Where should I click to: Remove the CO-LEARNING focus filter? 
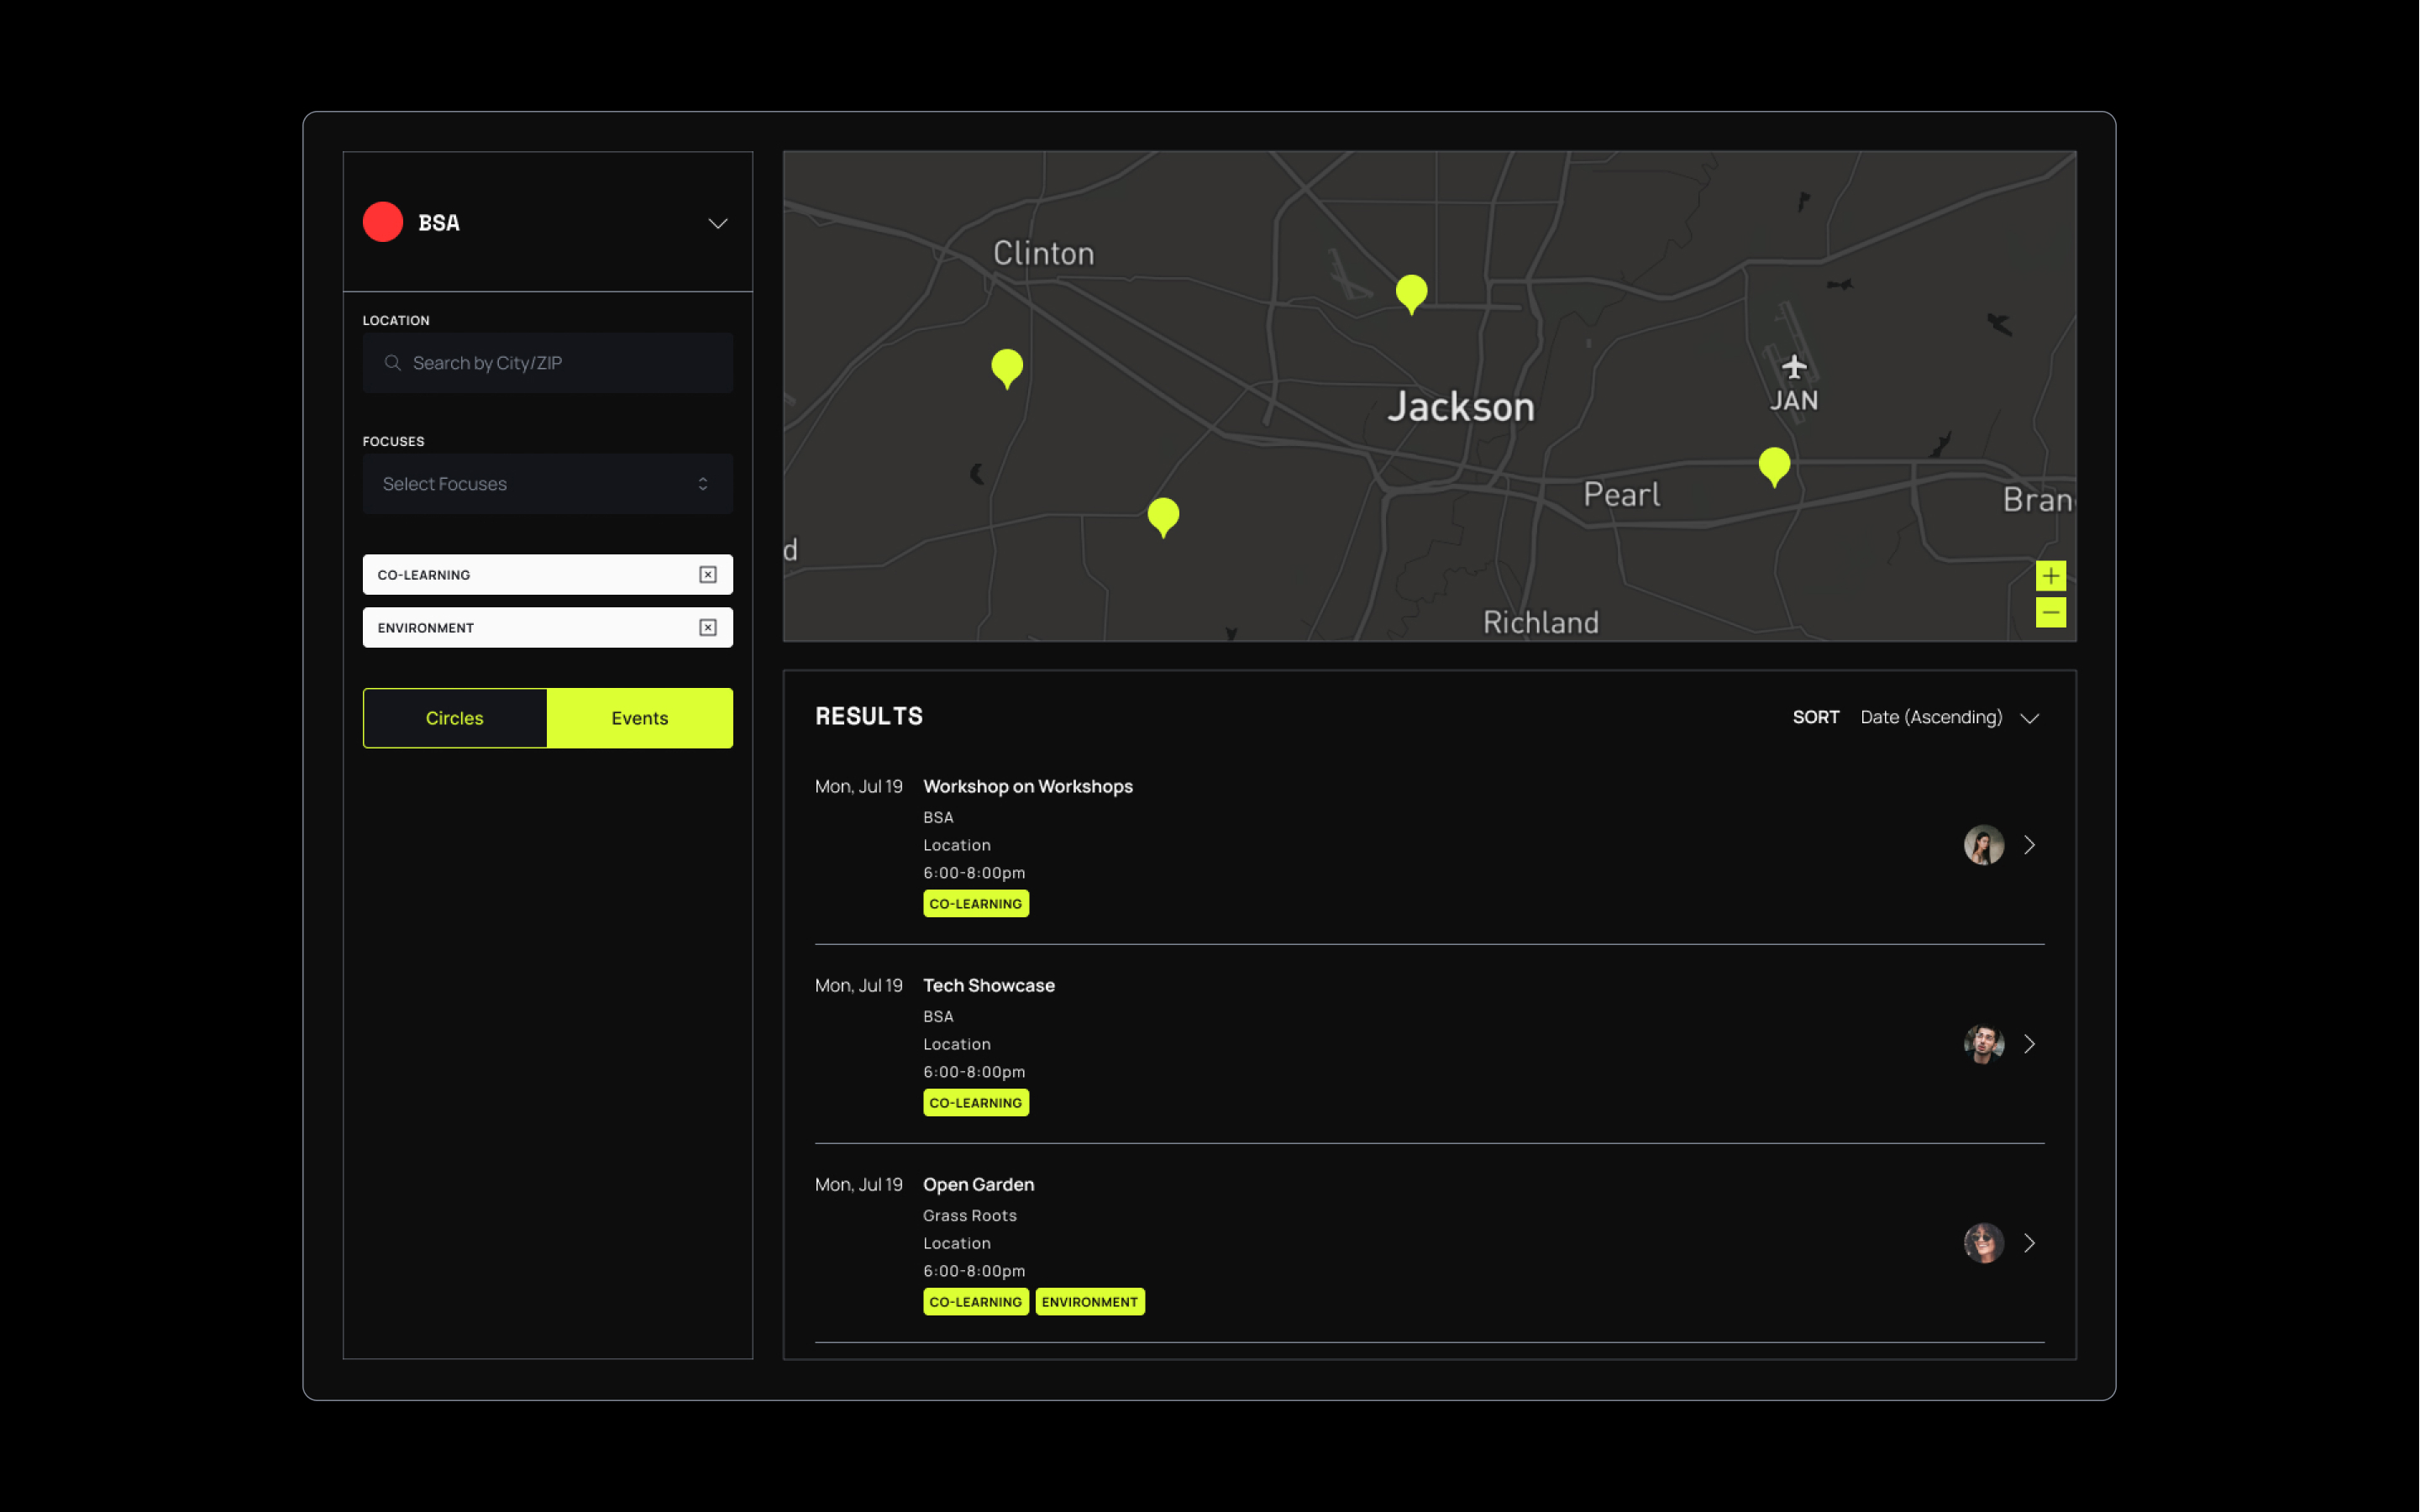pos(708,575)
